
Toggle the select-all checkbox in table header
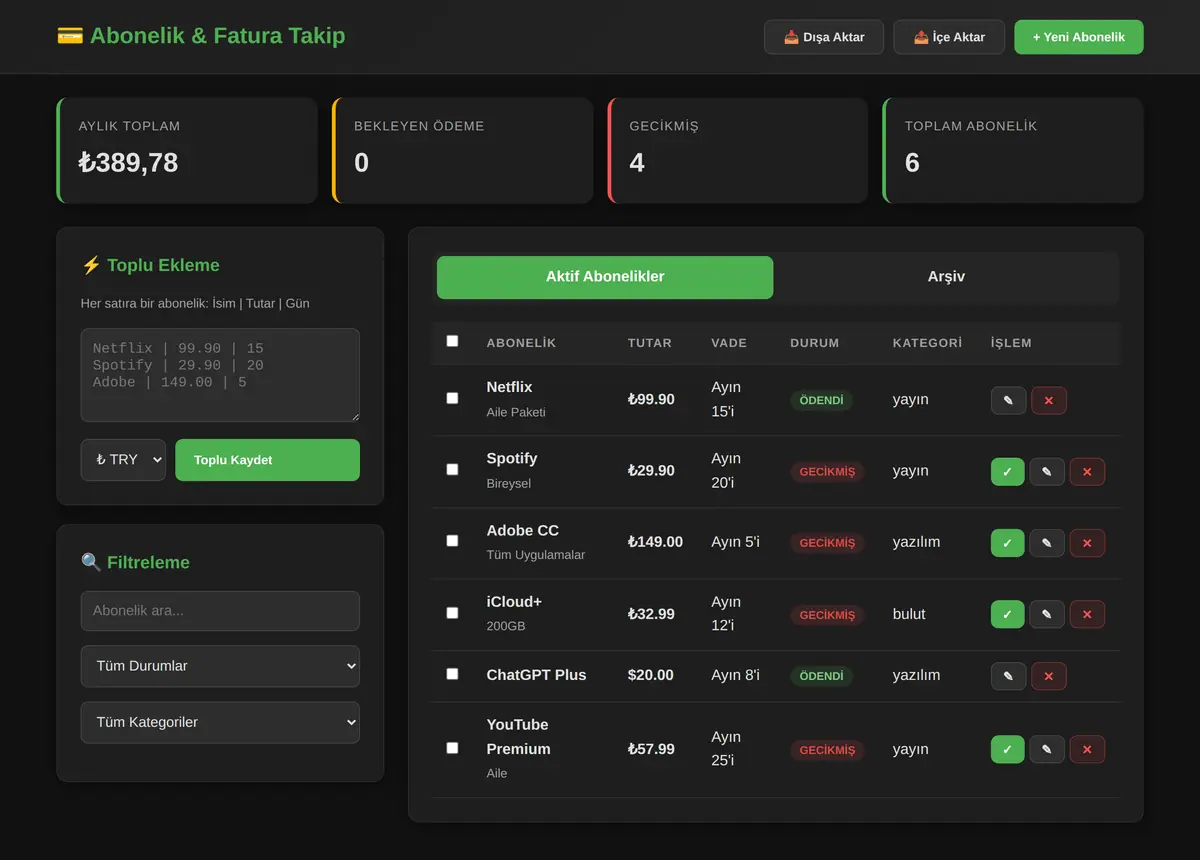452,341
